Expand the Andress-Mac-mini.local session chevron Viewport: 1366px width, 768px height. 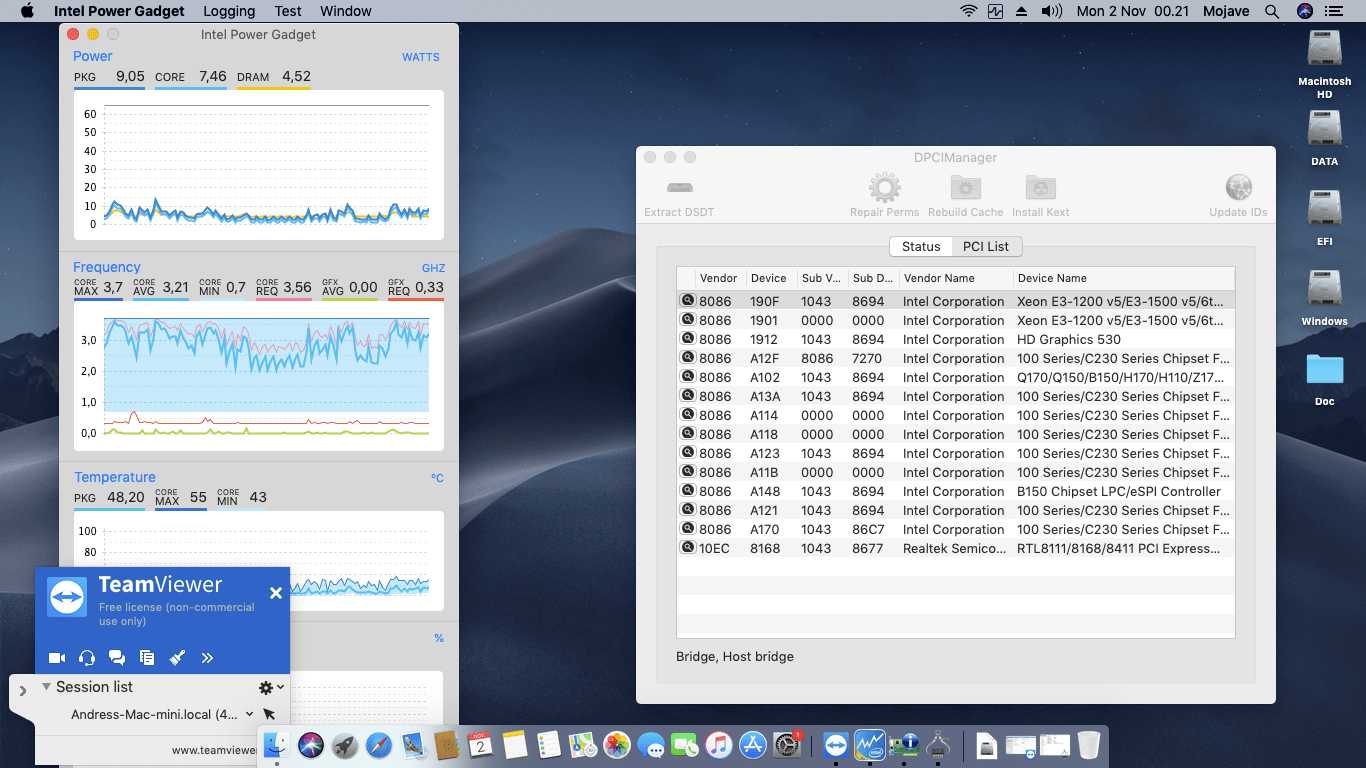coord(249,714)
